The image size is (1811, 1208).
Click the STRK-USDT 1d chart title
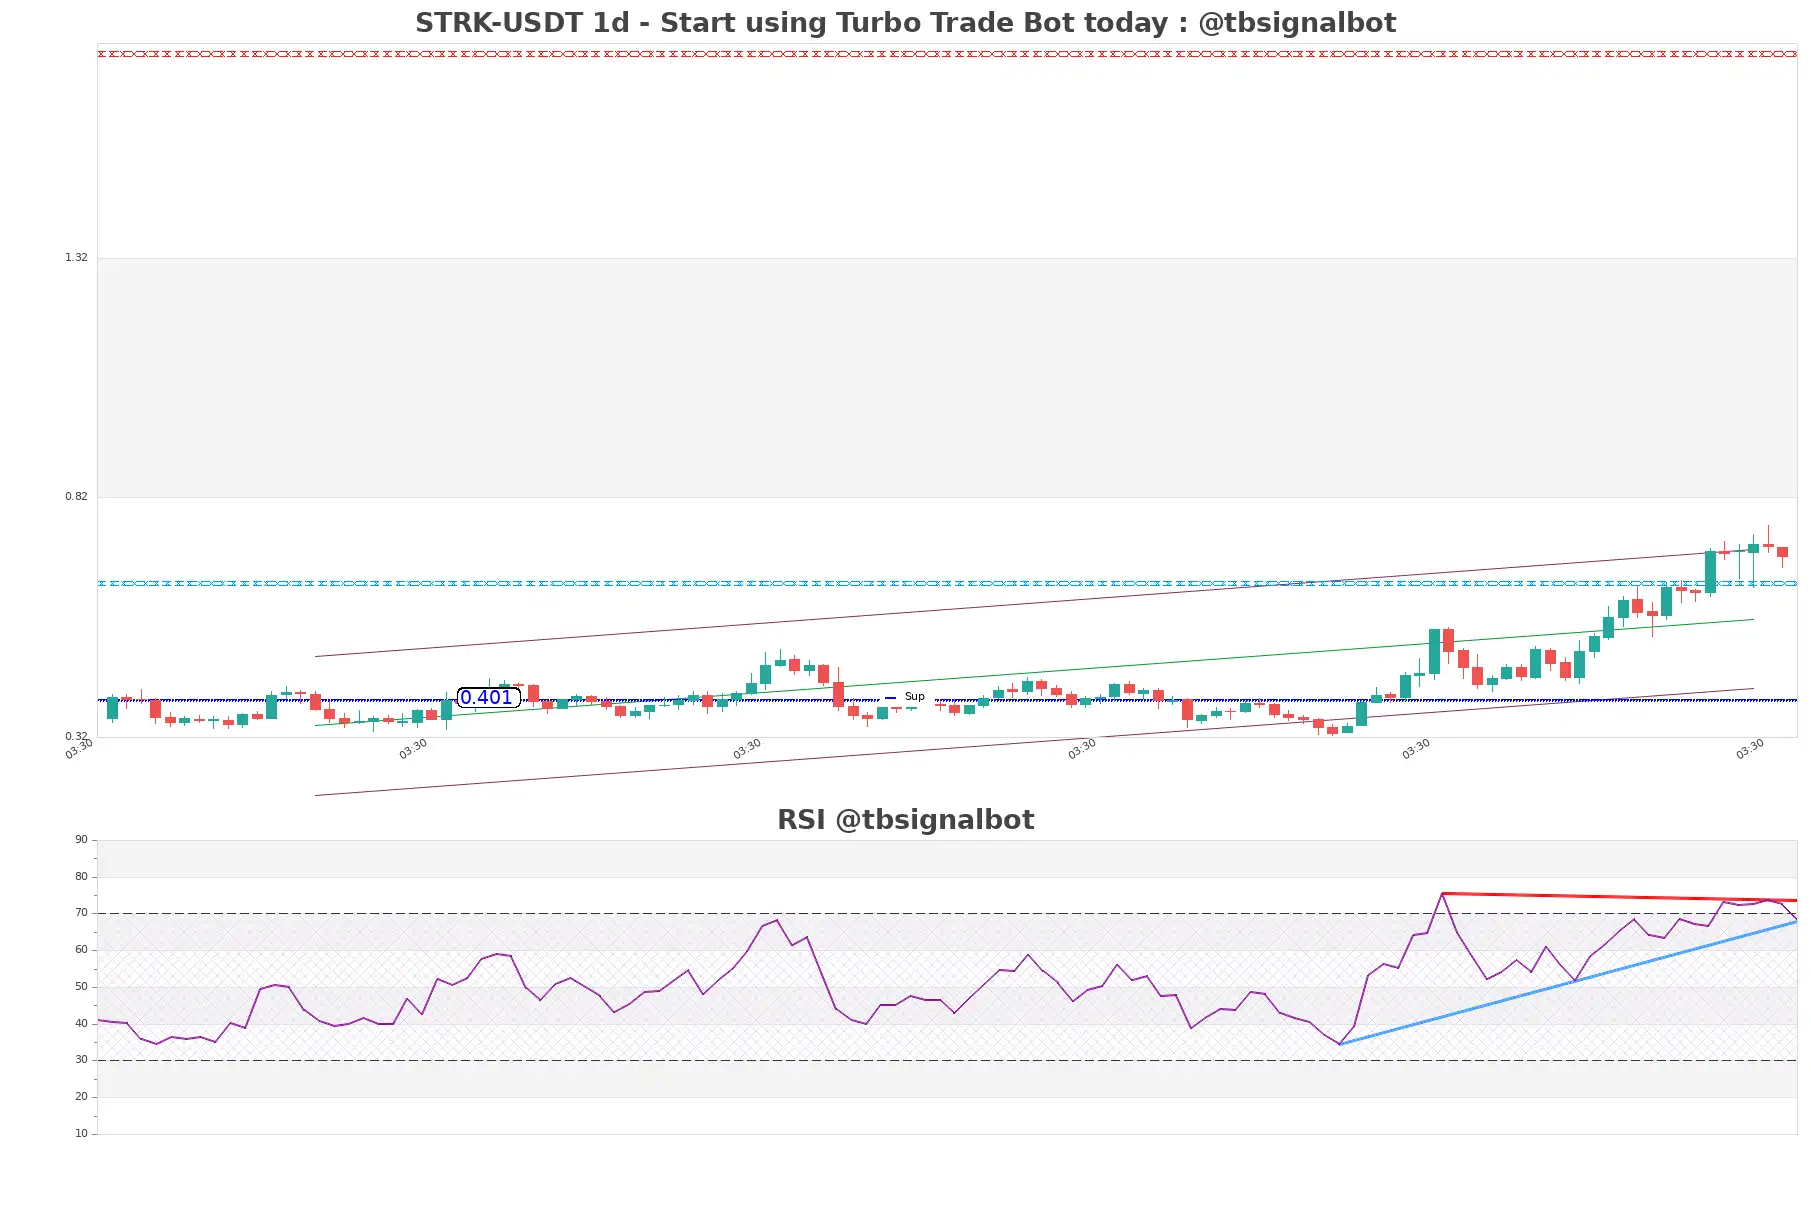(905, 23)
